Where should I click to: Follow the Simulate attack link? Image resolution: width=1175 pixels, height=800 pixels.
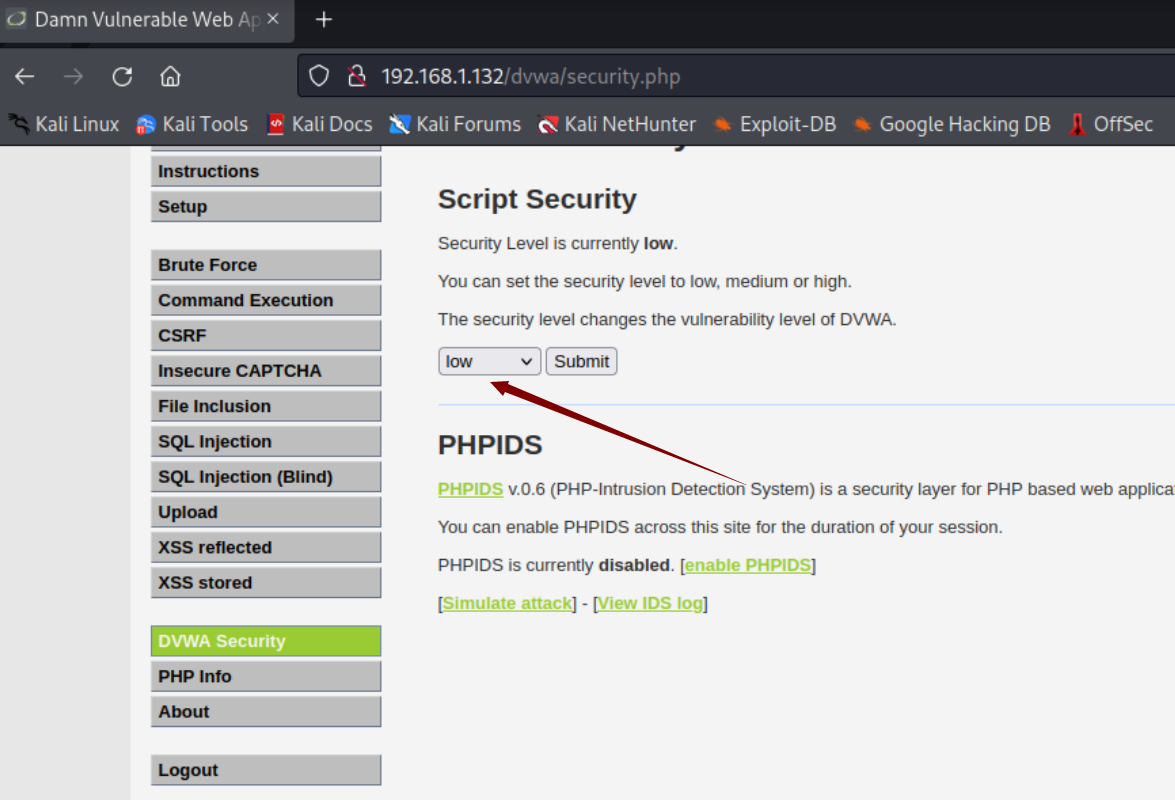coord(507,603)
